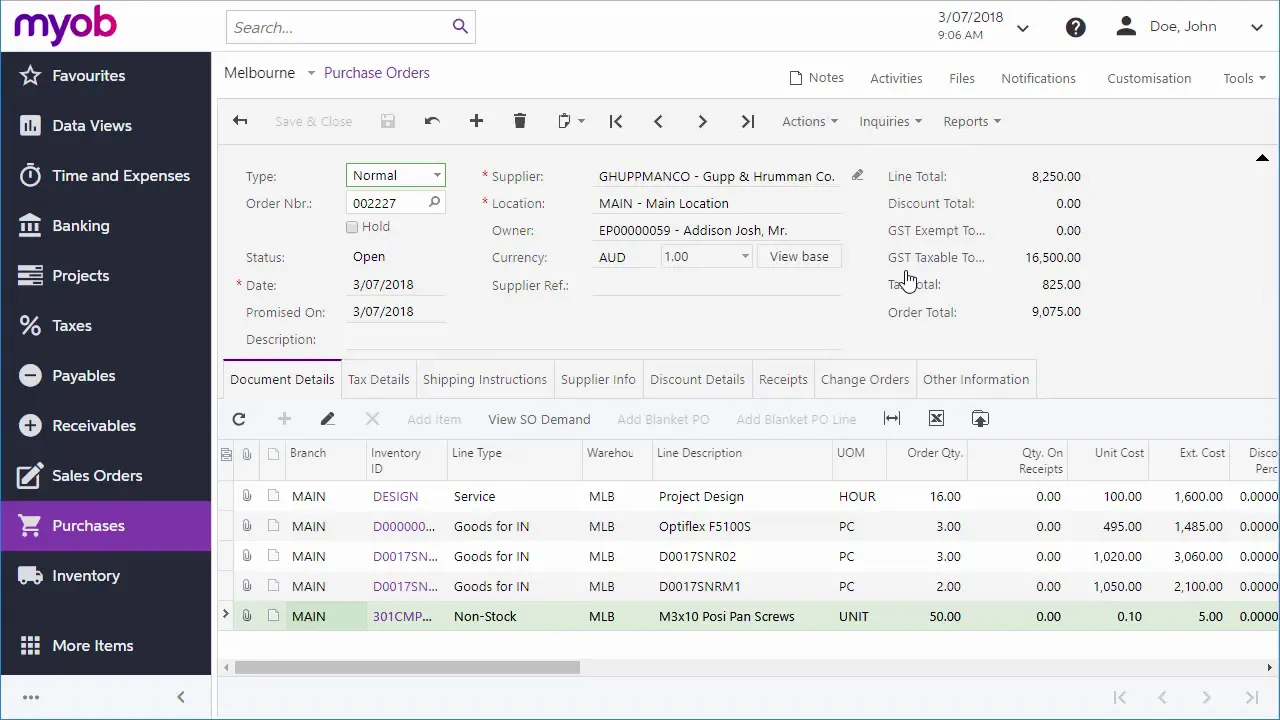Switch to the Discount Details tab
The width and height of the screenshot is (1280, 720).
coord(697,379)
